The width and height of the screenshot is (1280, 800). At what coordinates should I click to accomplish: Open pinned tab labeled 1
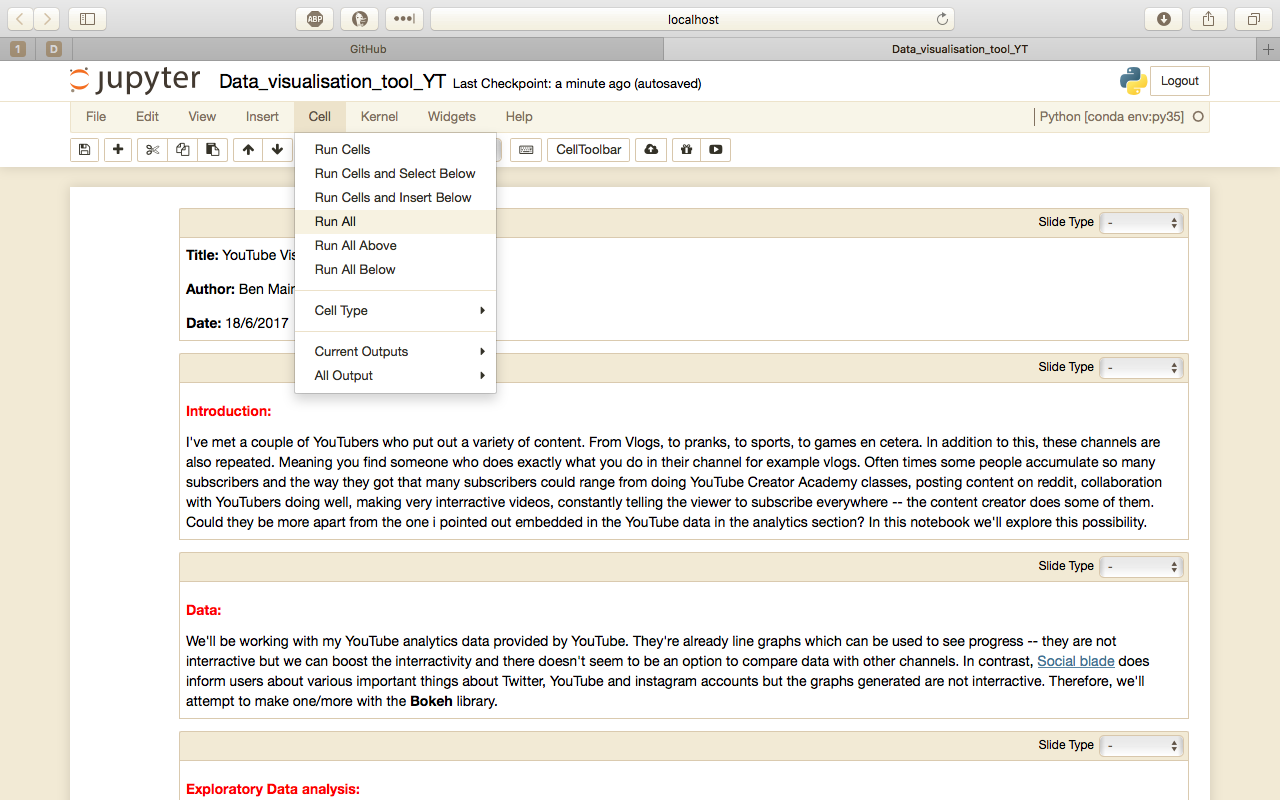pos(18,49)
